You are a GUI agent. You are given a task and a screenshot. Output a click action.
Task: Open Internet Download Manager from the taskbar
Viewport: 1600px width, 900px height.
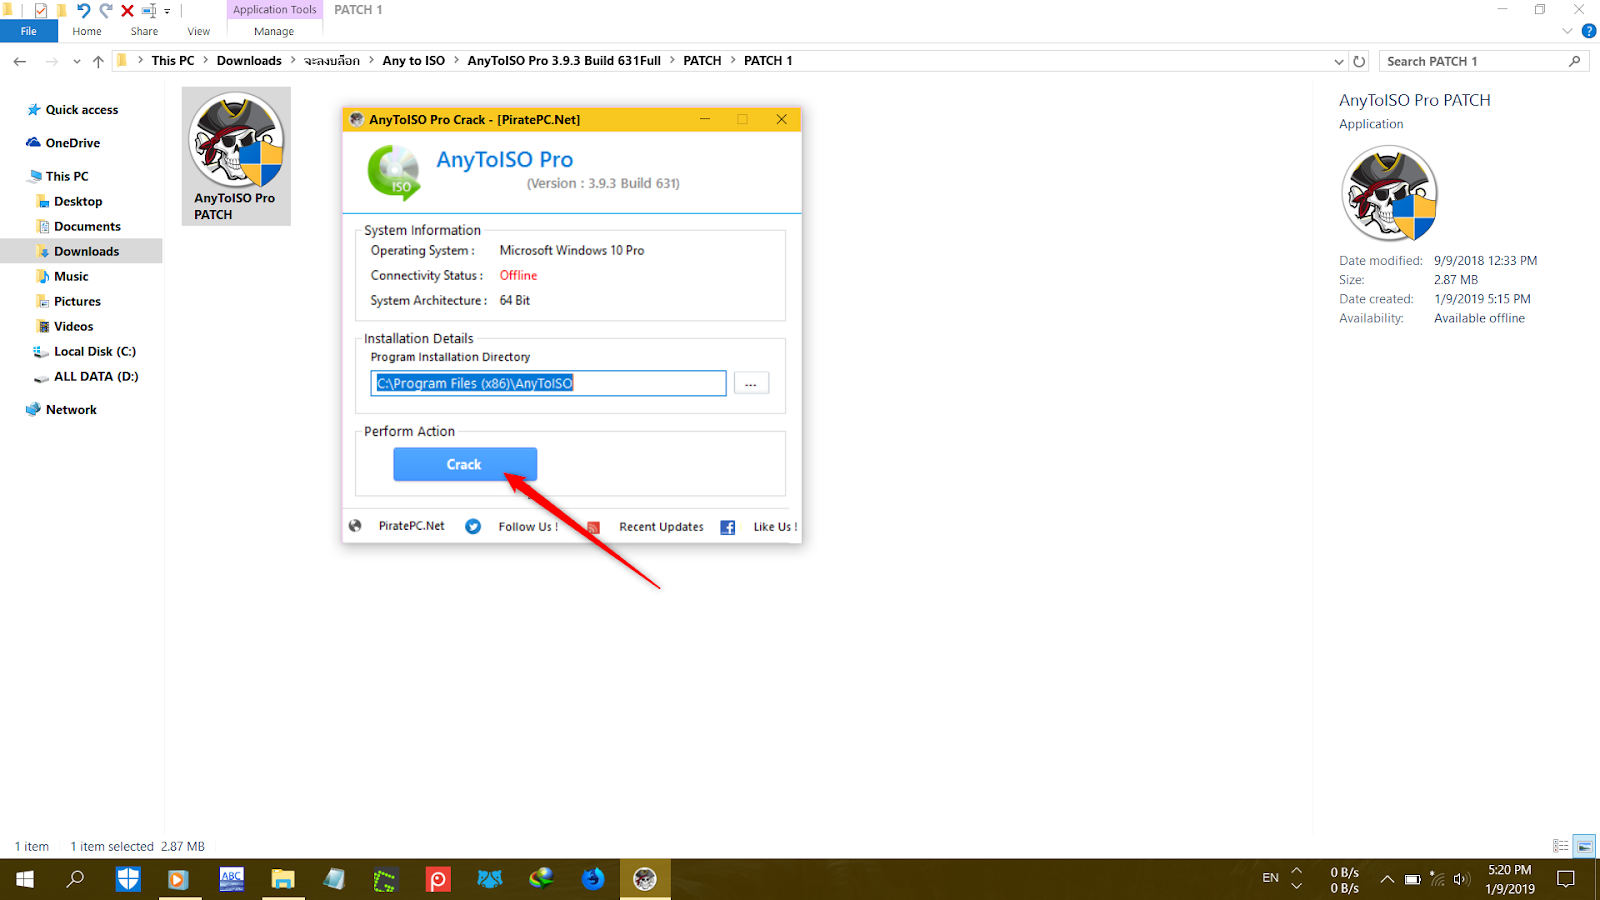pos(542,879)
